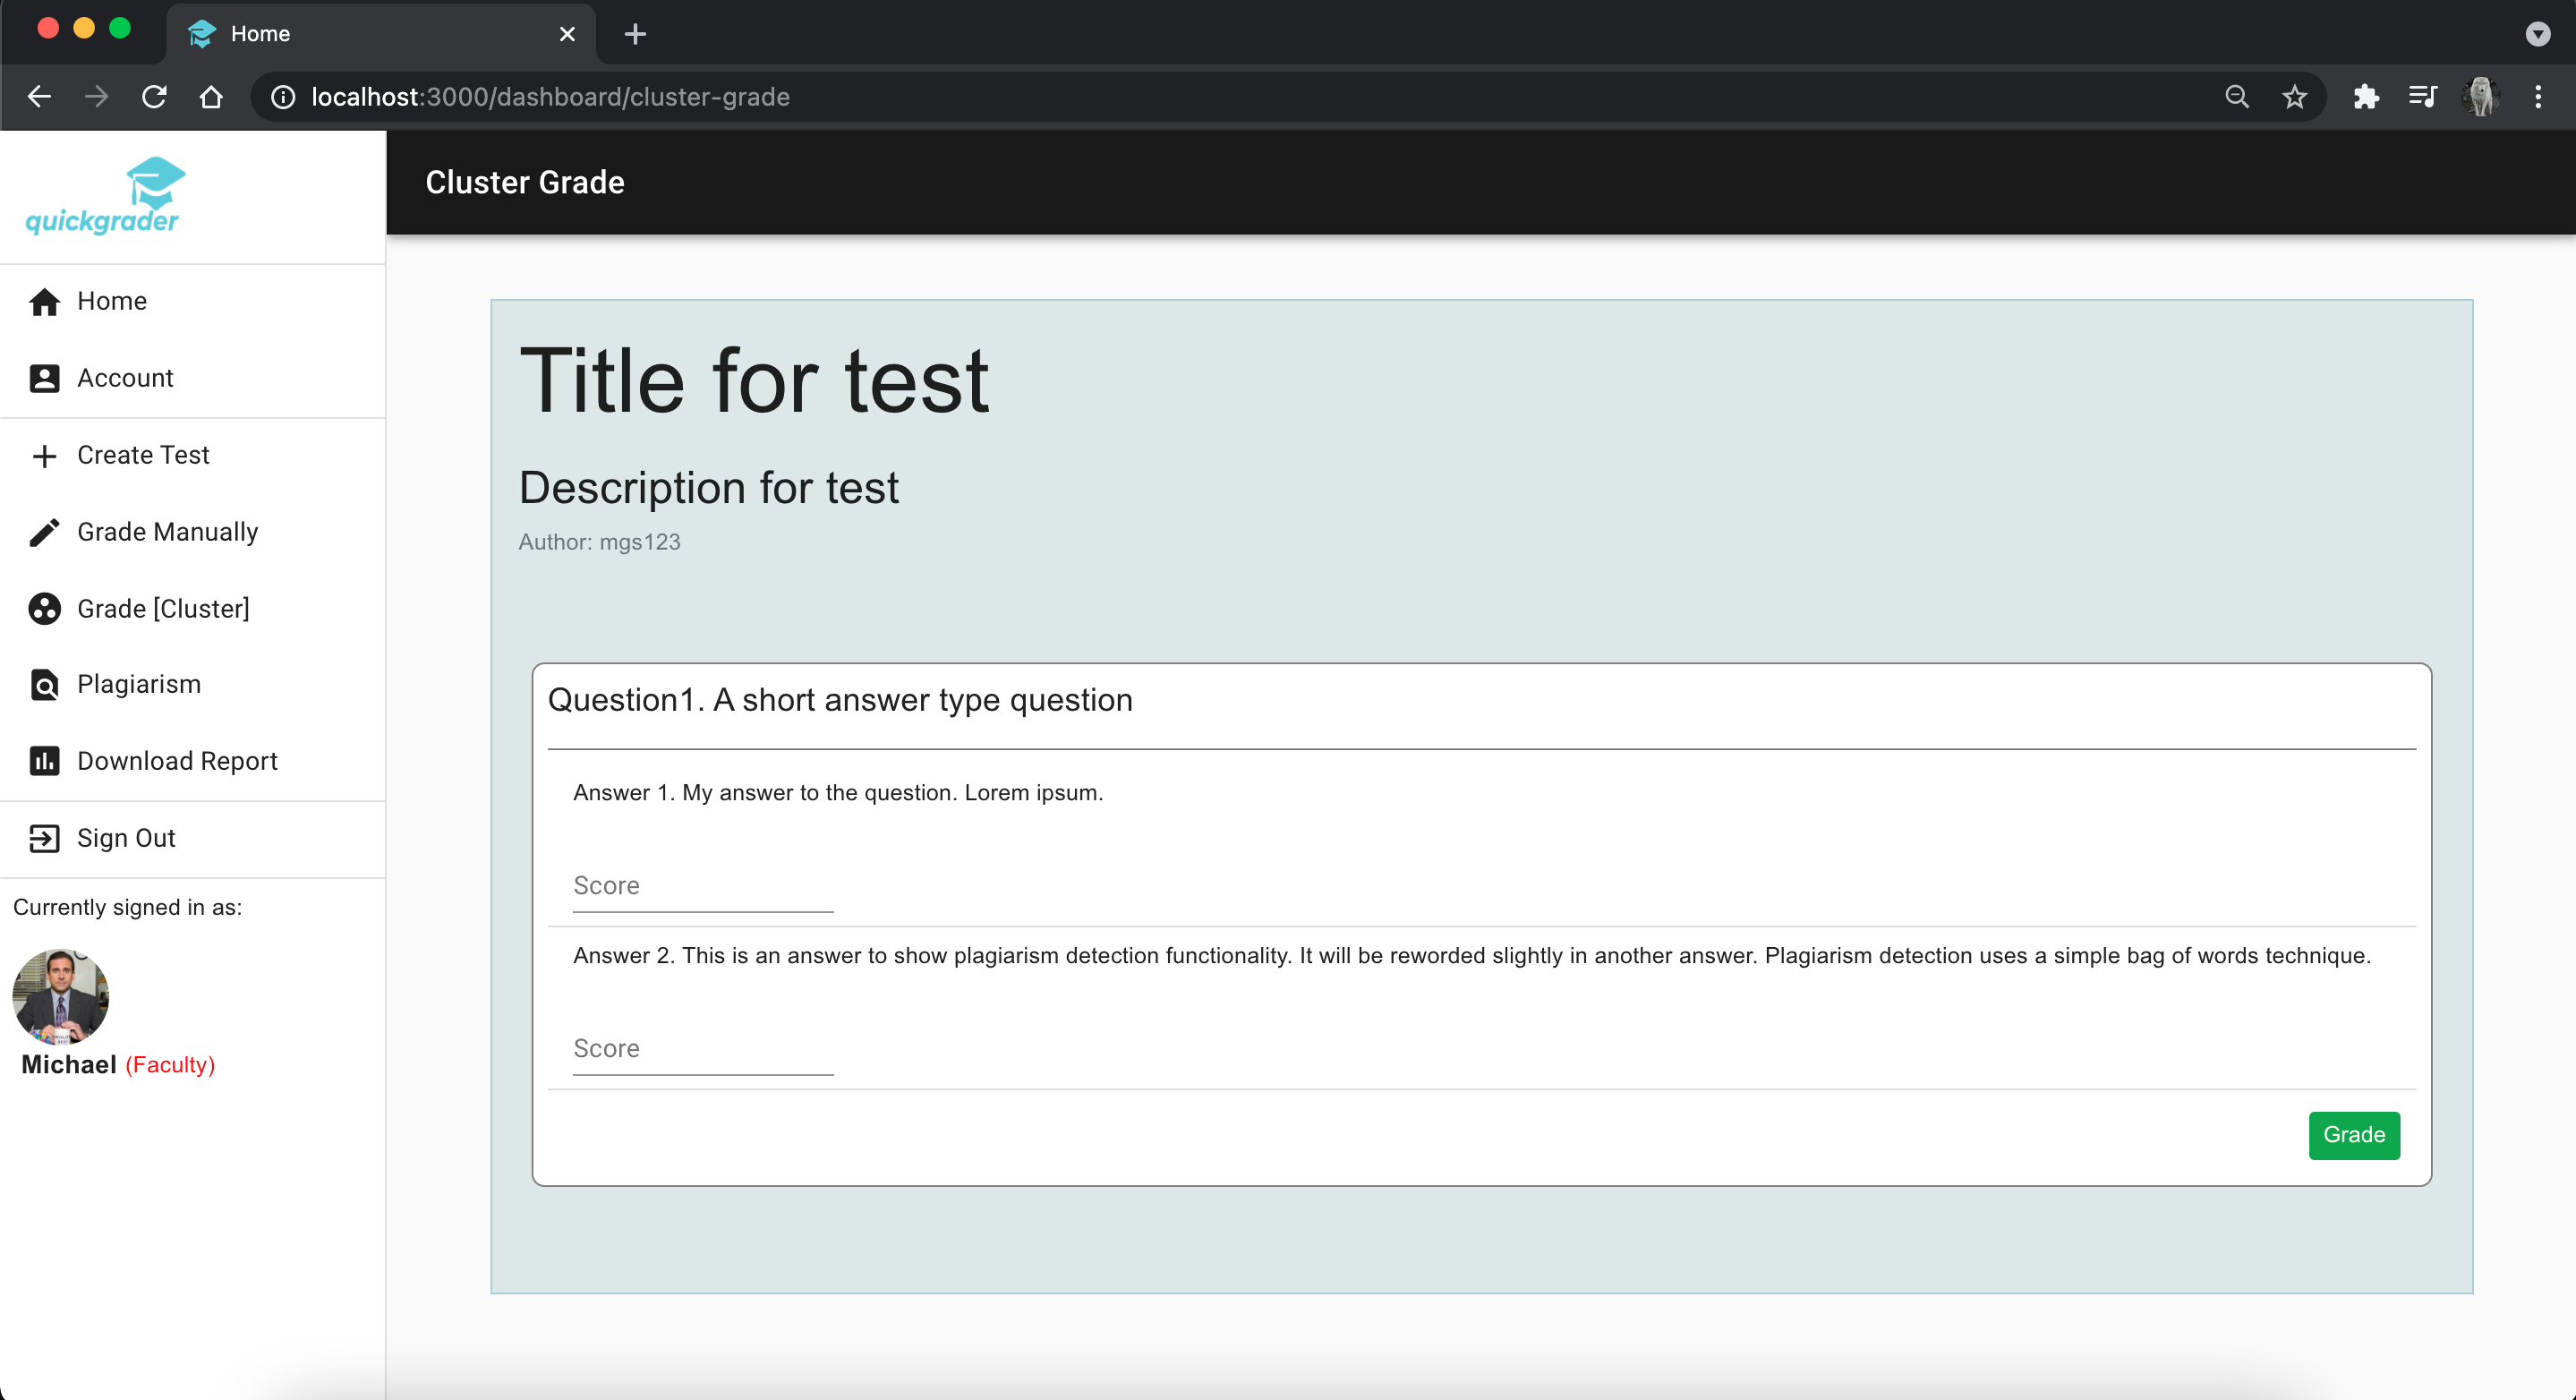Click the Home house icon in sidebar
This screenshot has height=1400, width=2576.
point(44,301)
